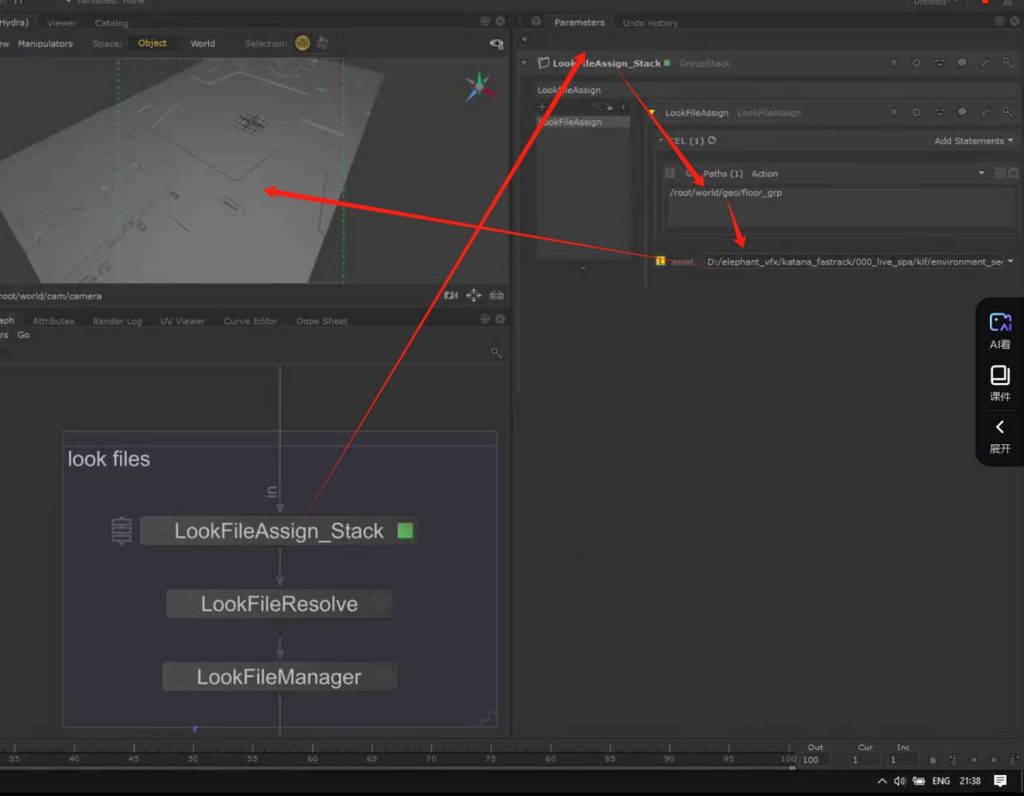1024x796 pixels.
Task: Click the timeline ruler at frame 80
Action: pyautogui.click(x=551, y=759)
